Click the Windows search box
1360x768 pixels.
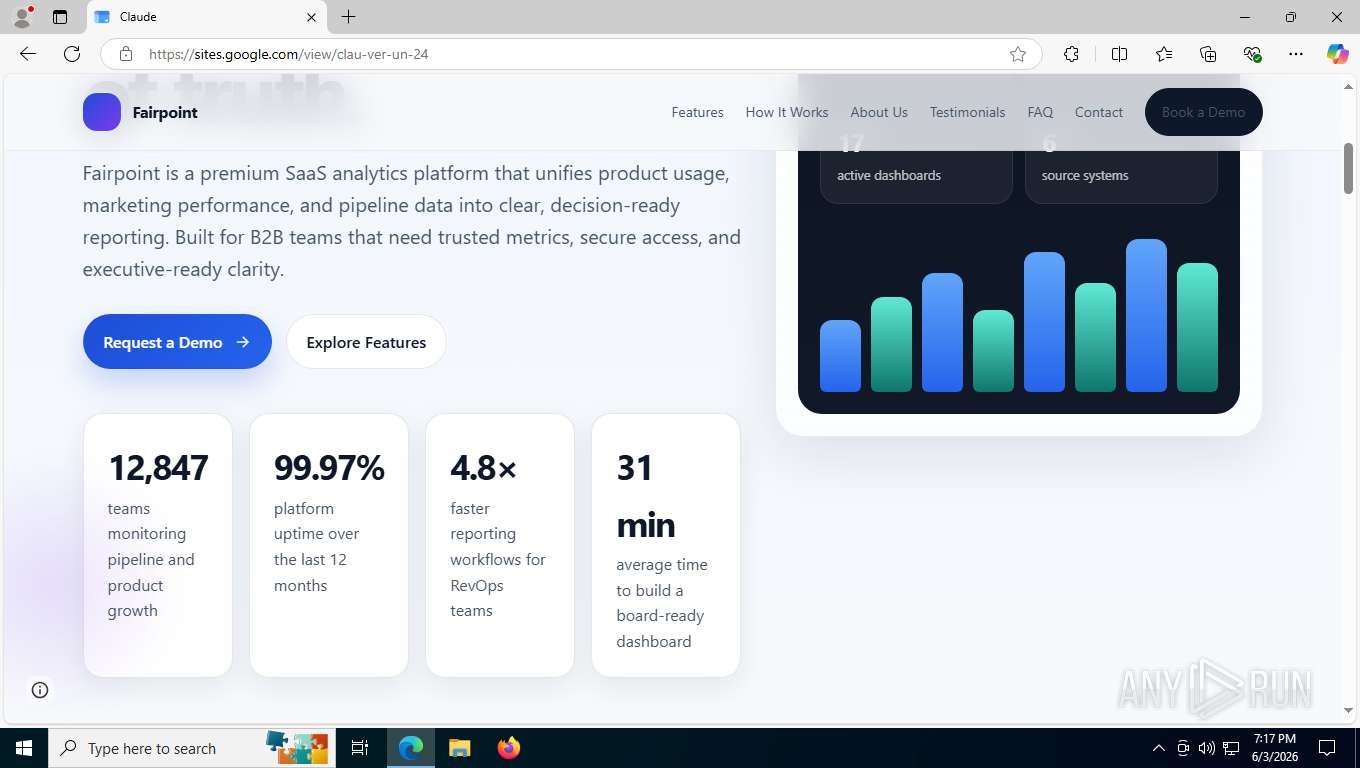pos(190,748)
